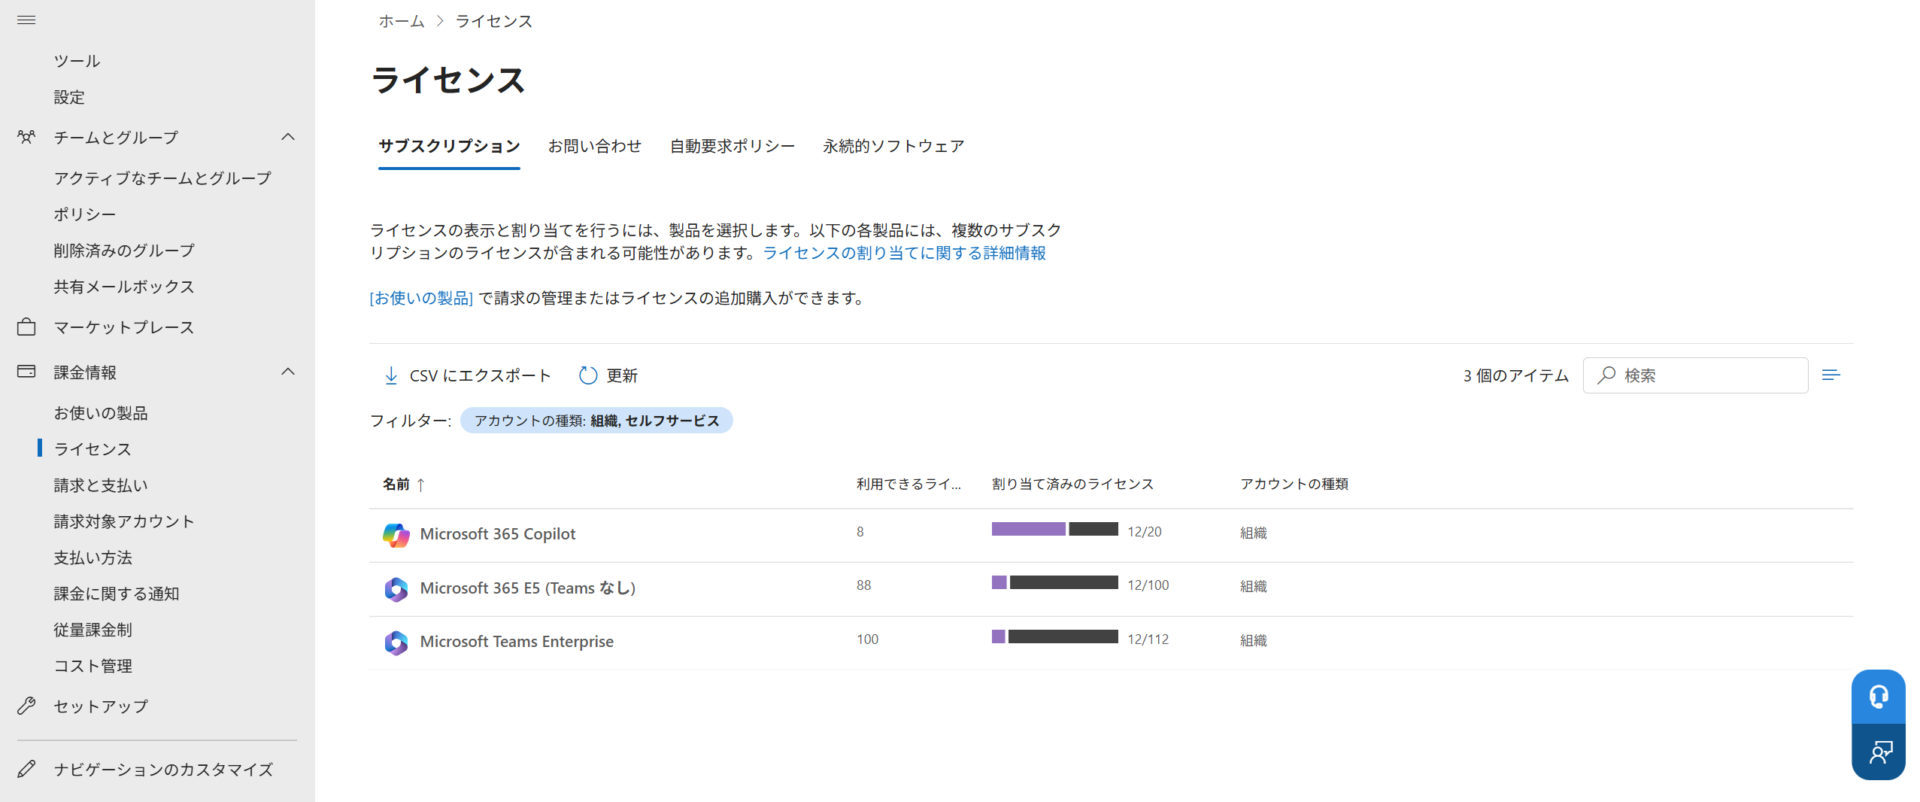
Task: Click the 課金情報 credit card icon
Action: click(27, 372)
